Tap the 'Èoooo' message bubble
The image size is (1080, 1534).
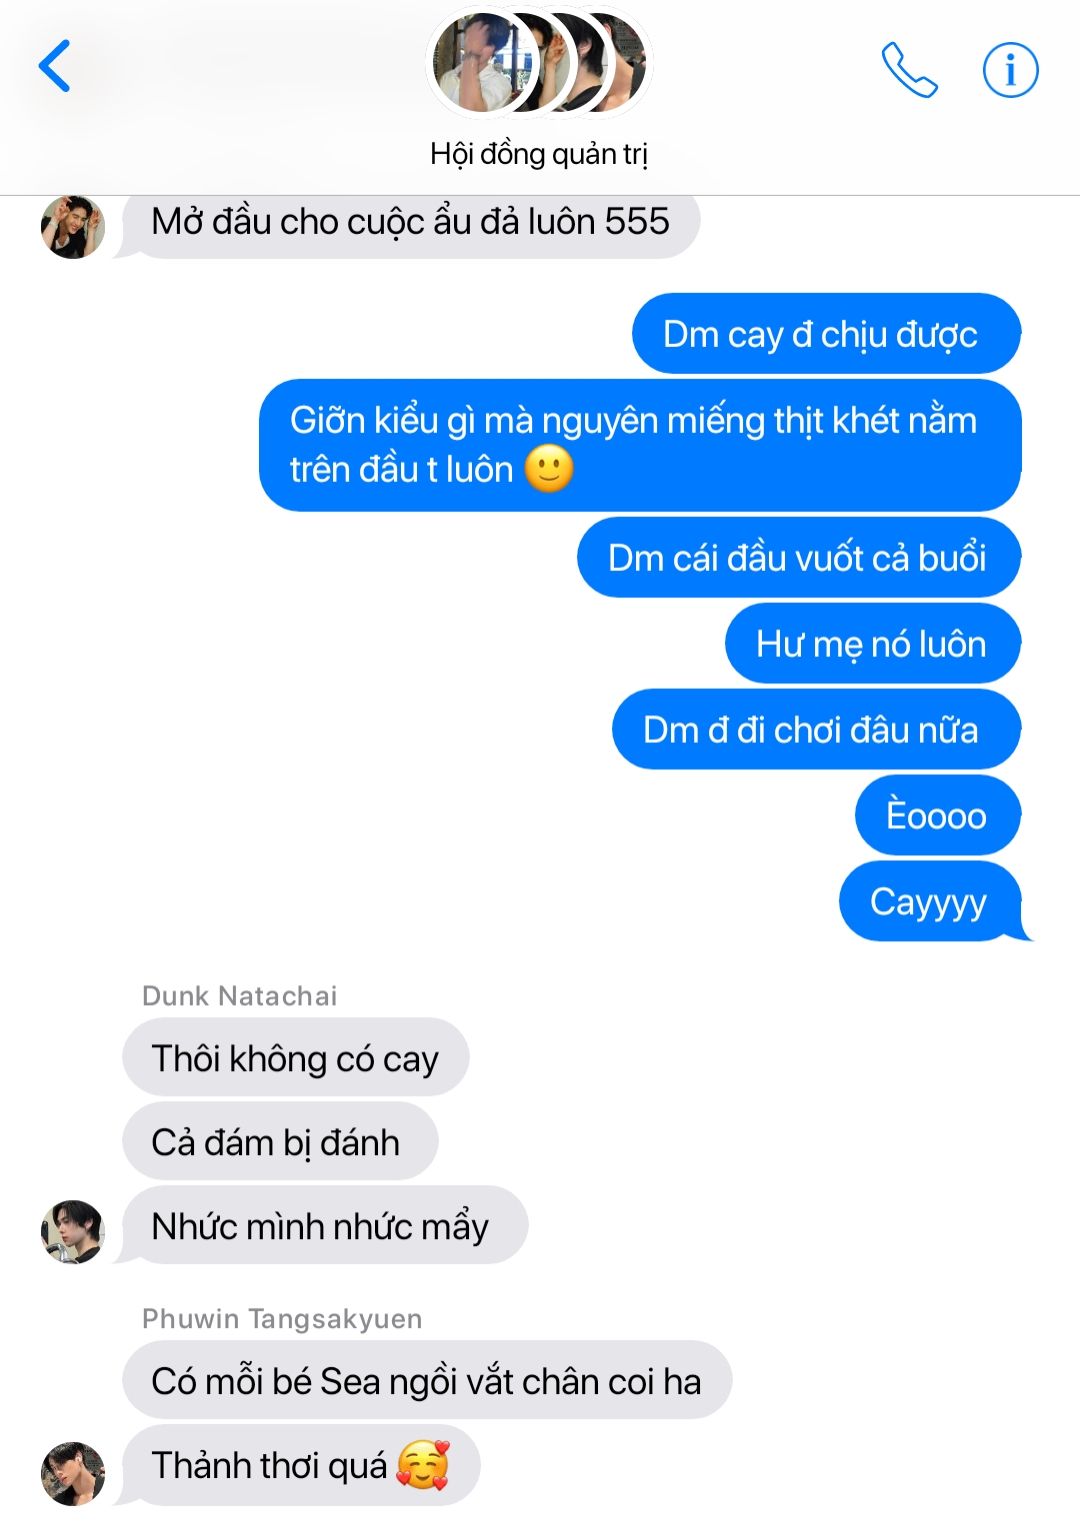coord(938,816)
